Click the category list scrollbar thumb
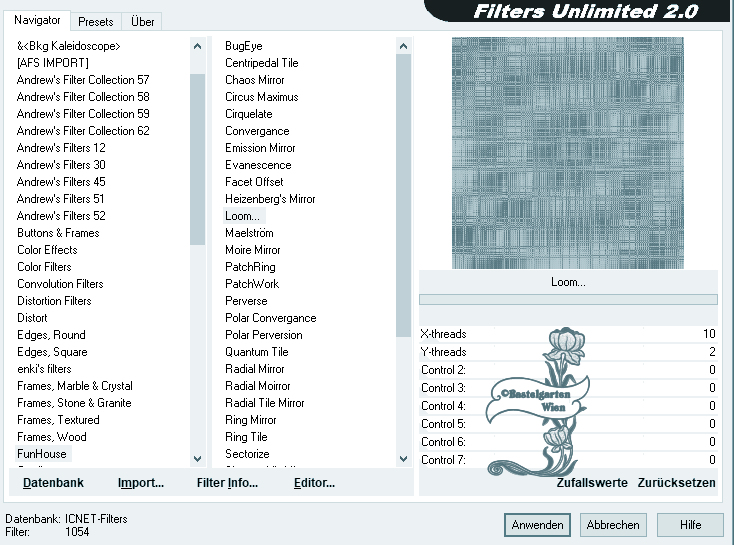 point(198,159)
